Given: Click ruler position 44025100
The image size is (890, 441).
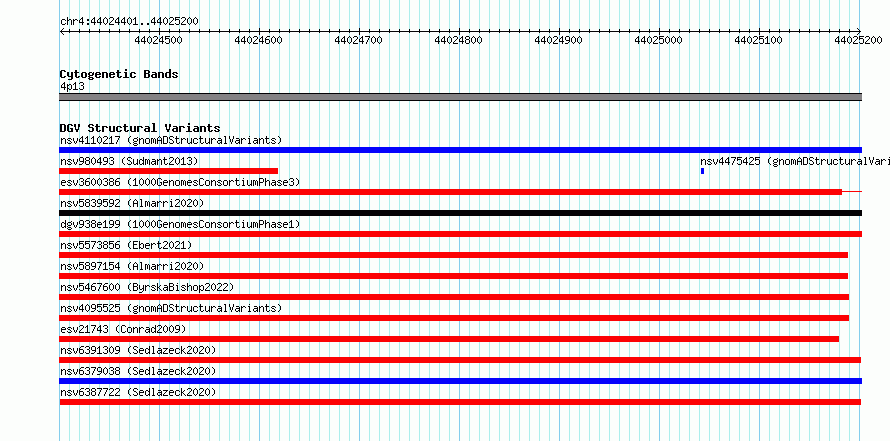Looking at the screenshot, I should (x=759, y=40).
